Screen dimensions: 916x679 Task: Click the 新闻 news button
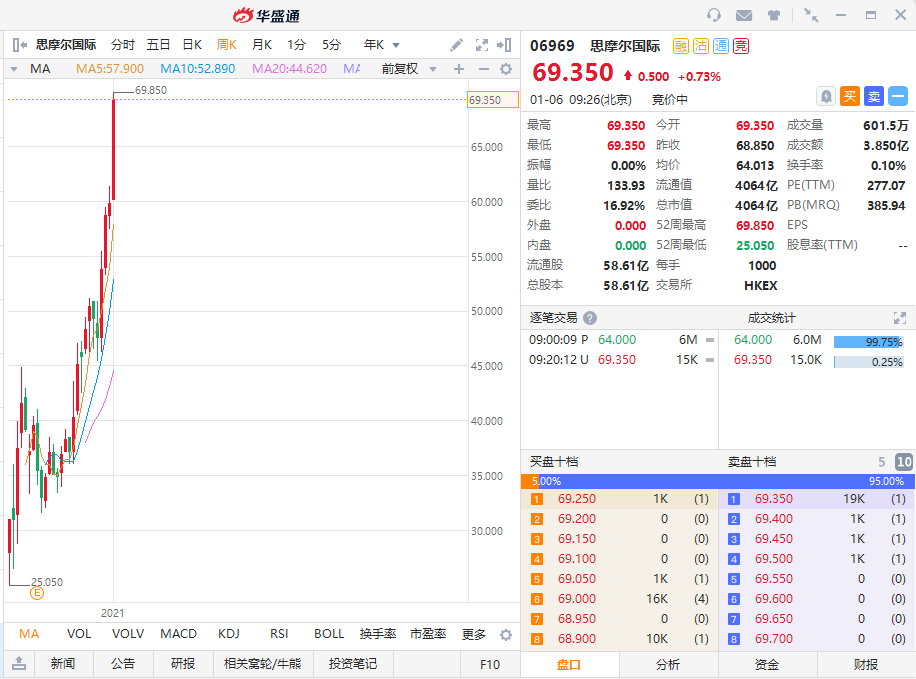pos(63,664)
